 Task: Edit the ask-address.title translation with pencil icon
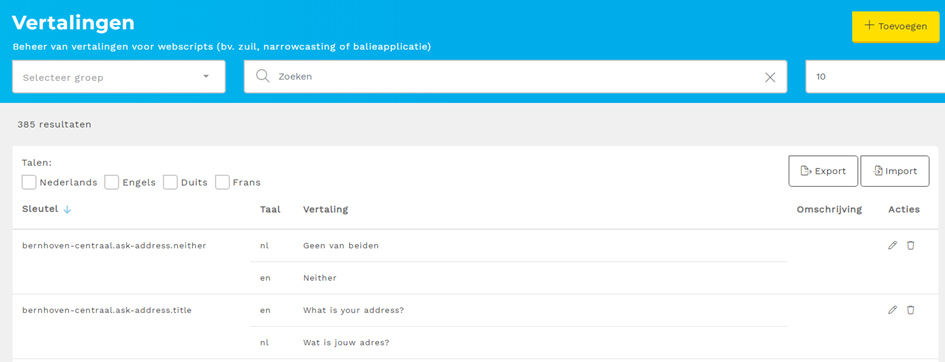tap(893, 310)
